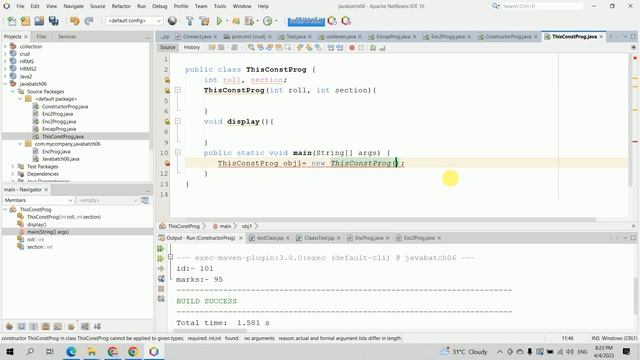Undo the last edit via toolbar
Screen dimensions: 640x360
click(x=75, y=21)
